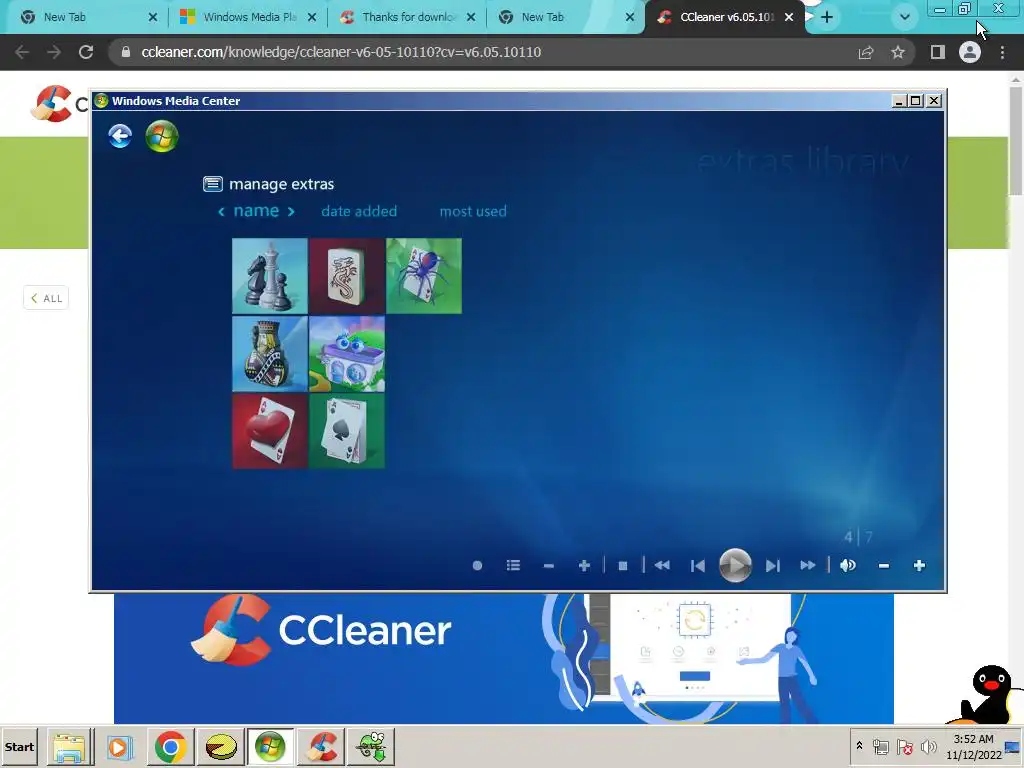Launch the Mahjong Titans tile
Viewport: 1024px width, 768px height.
pyautogui.click(x=347, y=276)
